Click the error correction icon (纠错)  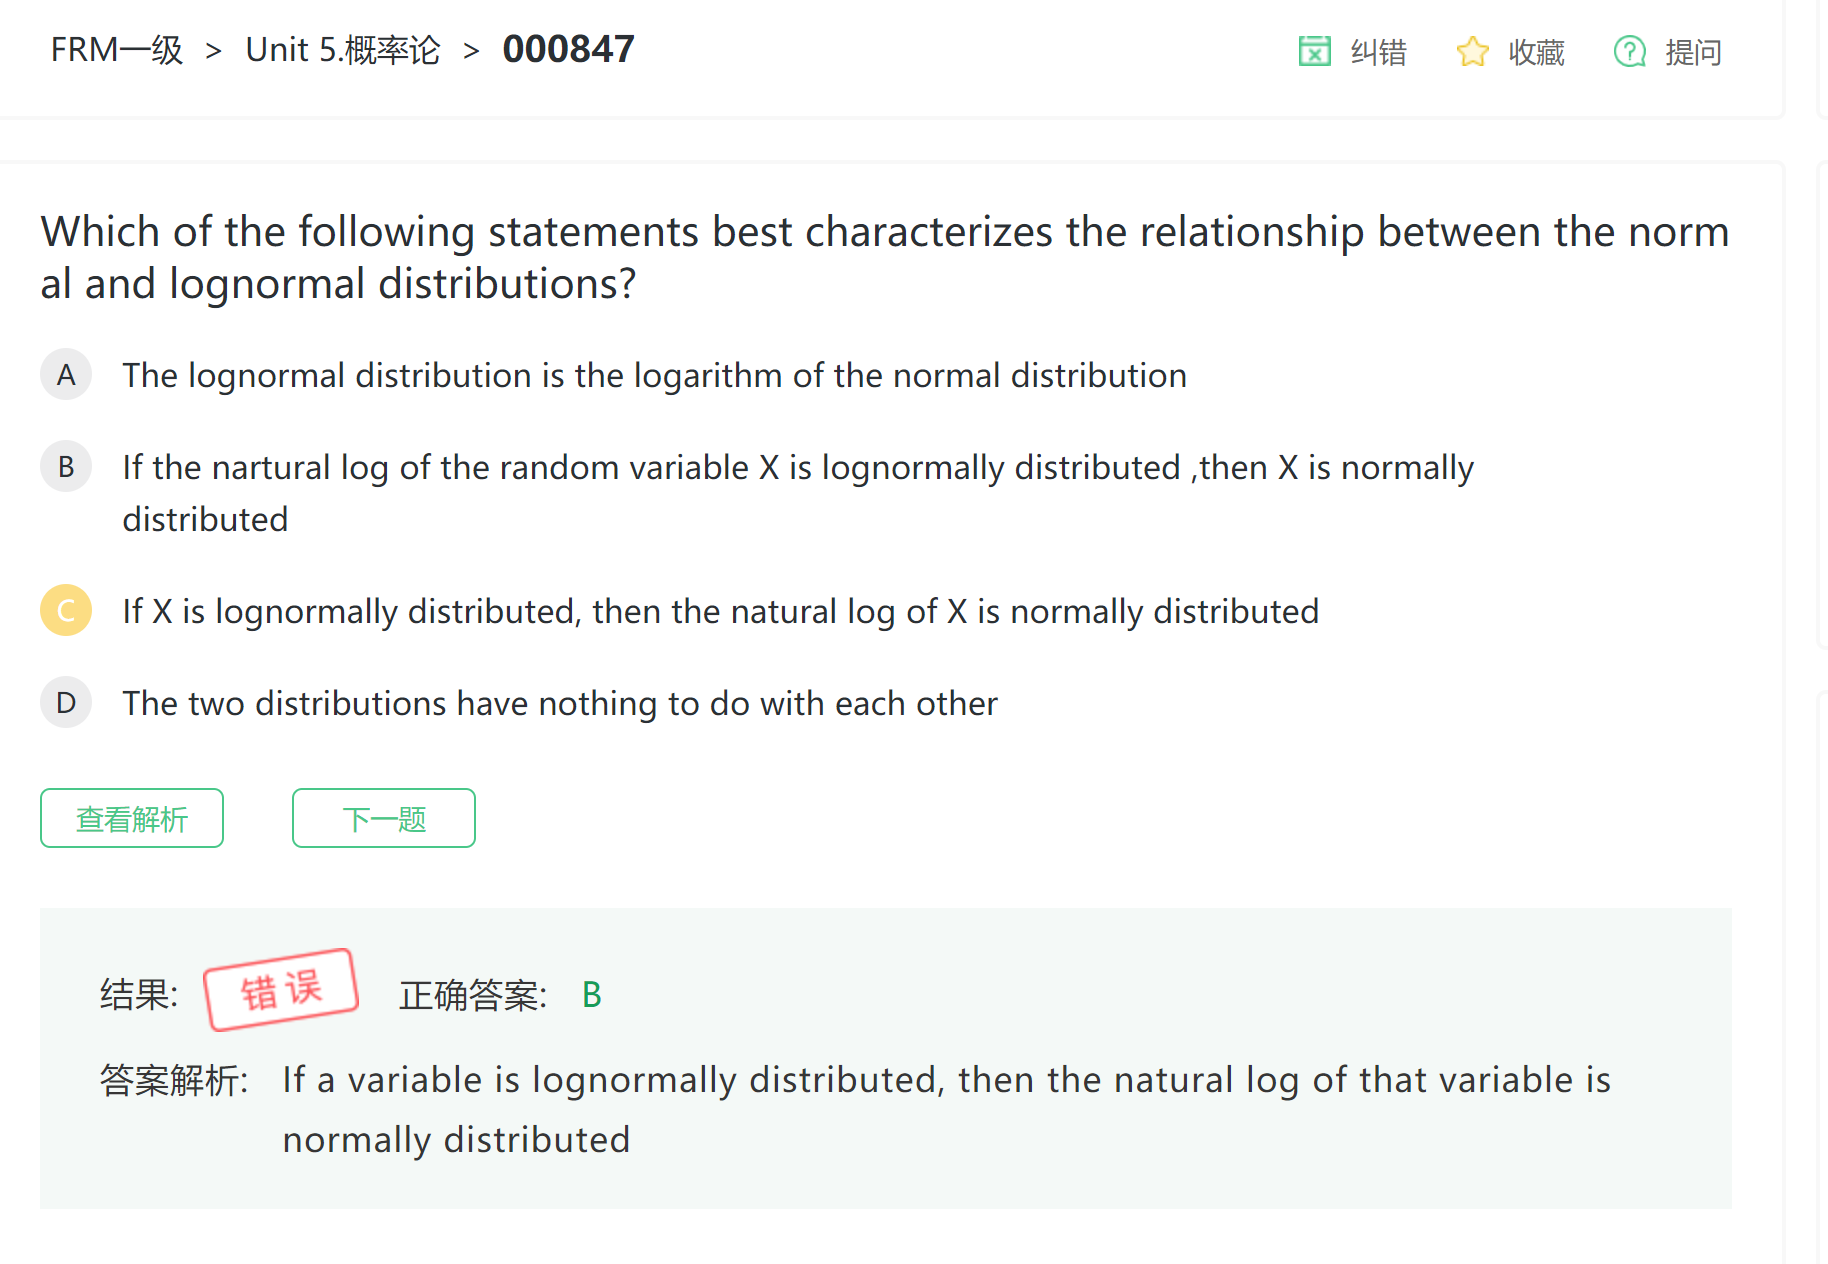click(1314, 51)
